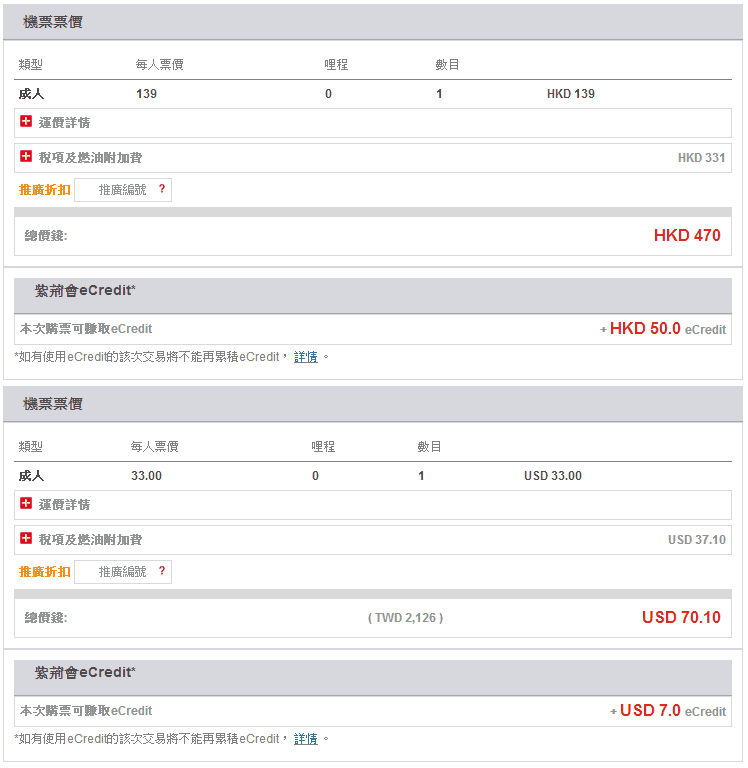748x768 pixels.
Task: Expand the 運價詳情 label text in the HKD section
Action: [x=65, y=123]
